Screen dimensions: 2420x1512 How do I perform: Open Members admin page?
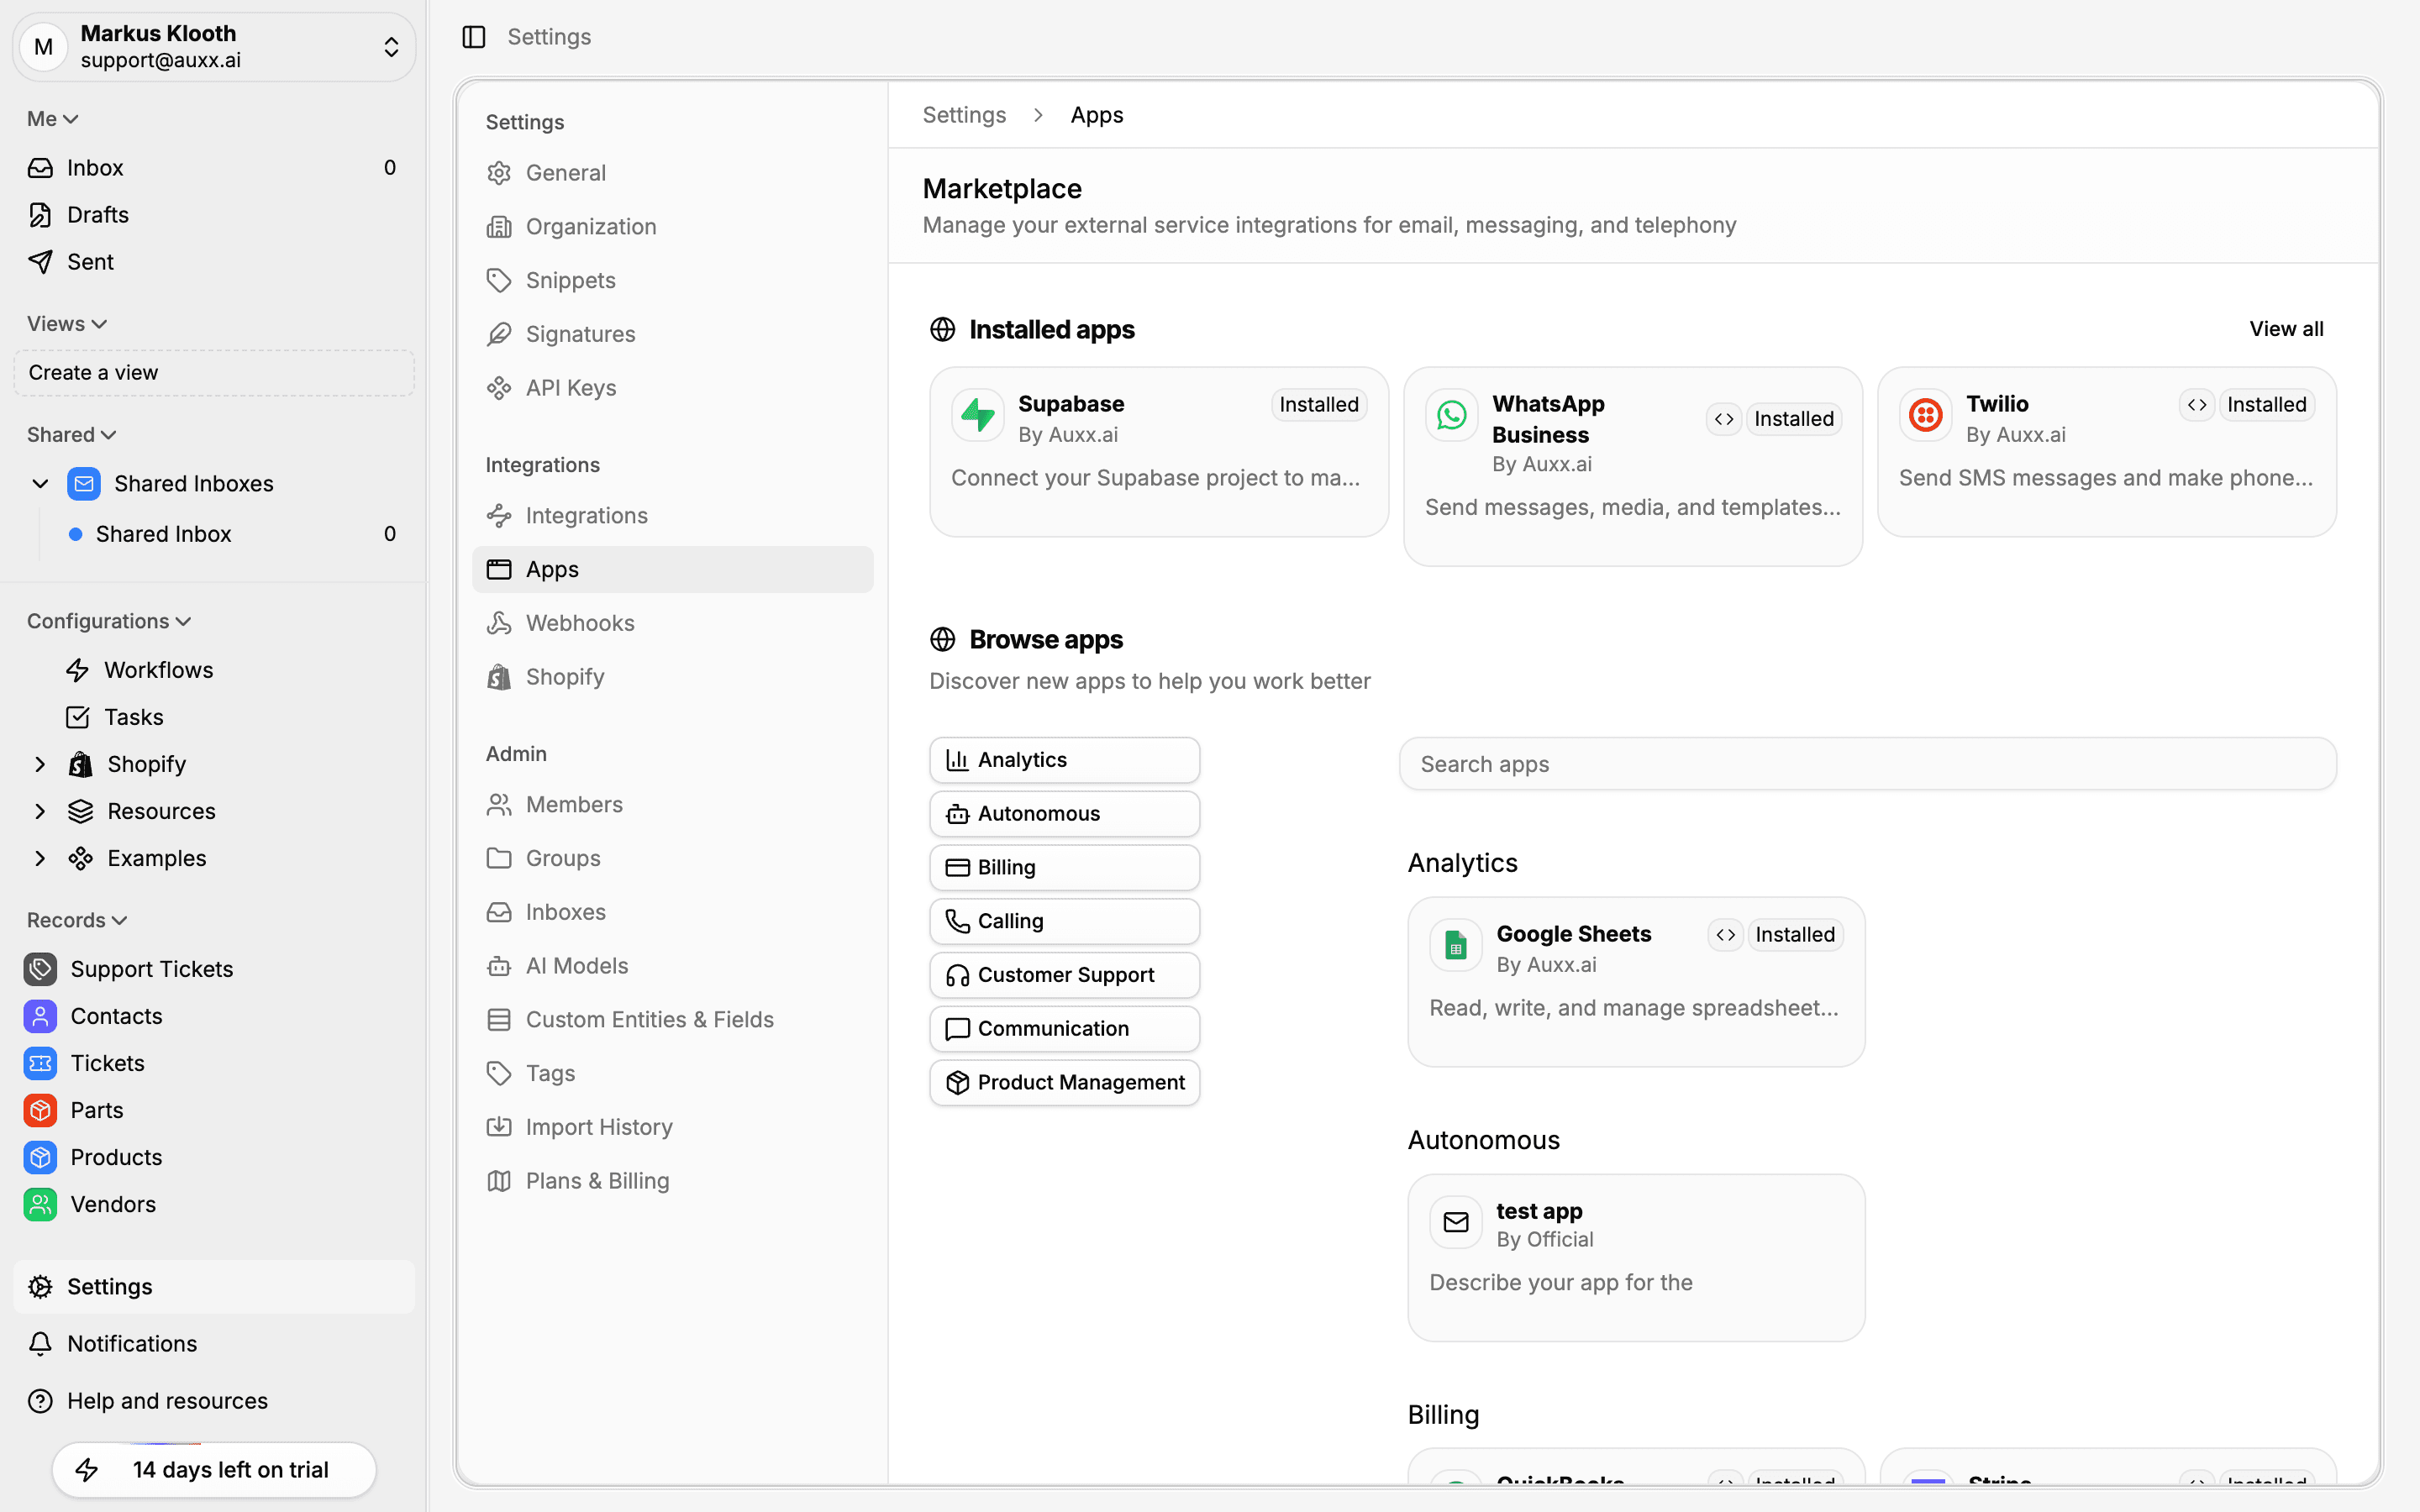click(672, 805)
